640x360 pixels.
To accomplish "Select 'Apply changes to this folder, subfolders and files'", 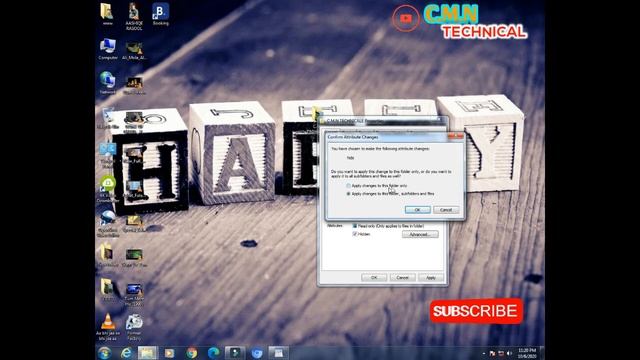I will pos(349,194).
